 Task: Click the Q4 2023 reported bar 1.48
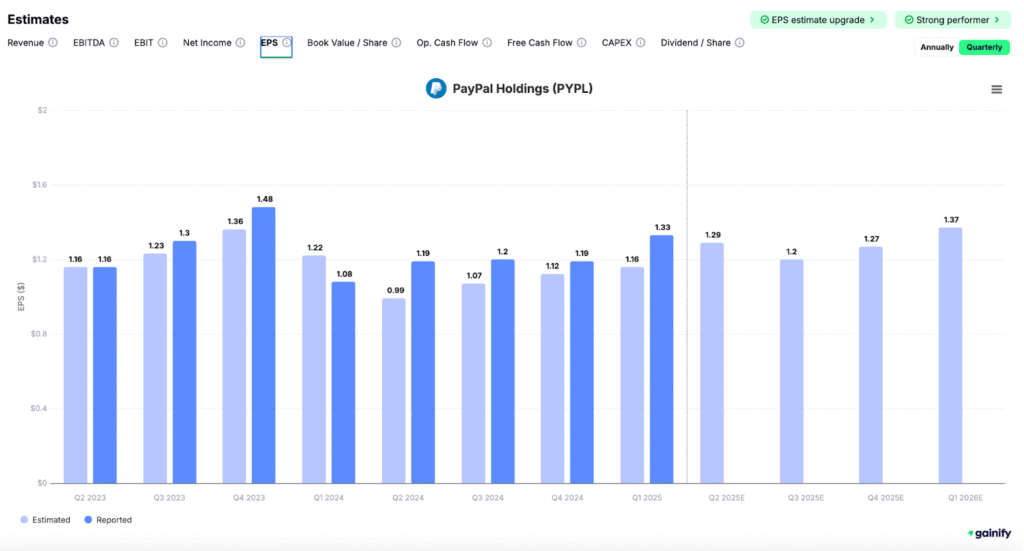coord(264,345)
